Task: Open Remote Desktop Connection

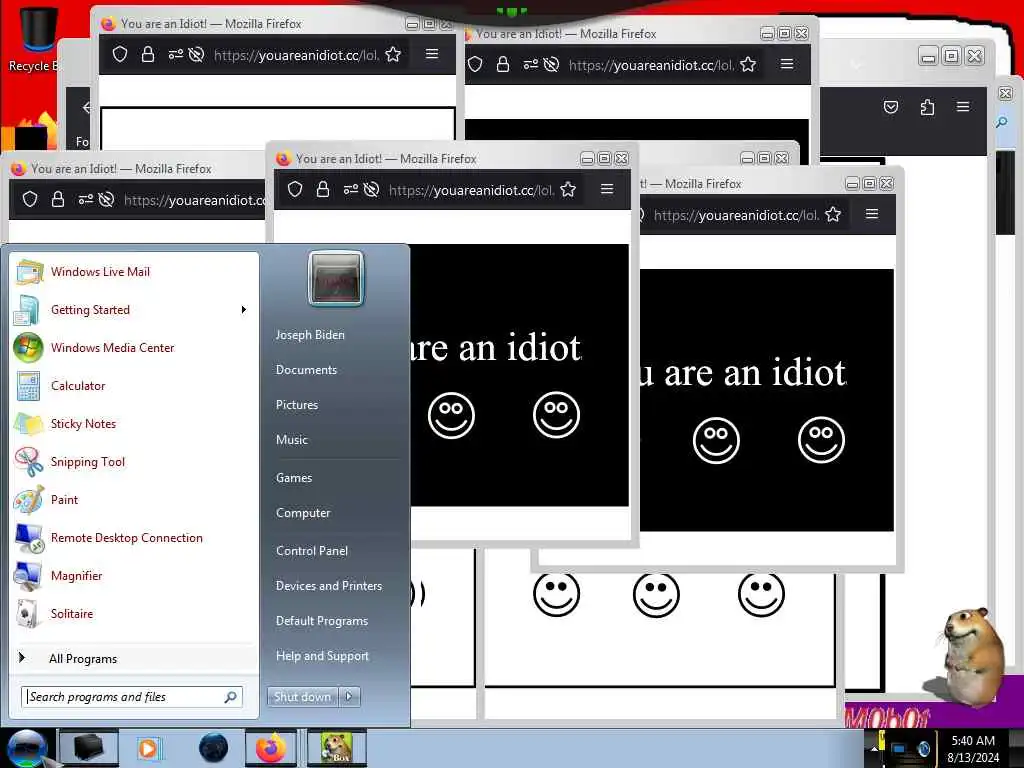Action: tap(134, 537)
